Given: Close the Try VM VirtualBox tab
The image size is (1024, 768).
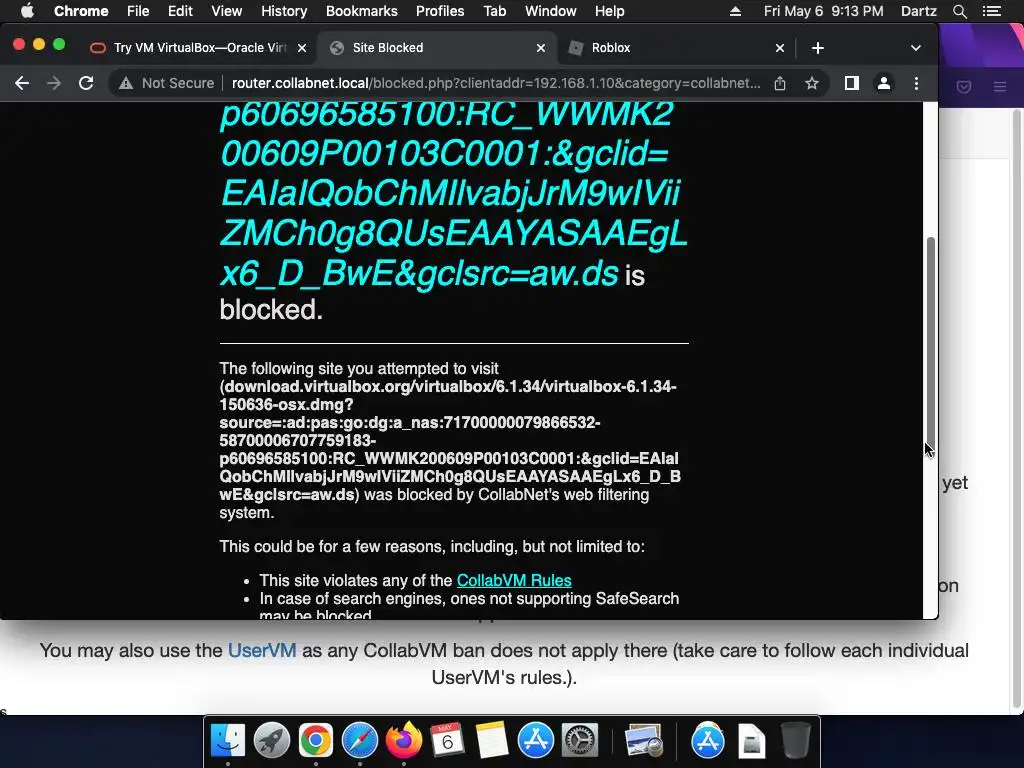Looking at the screenshot, I should (x=302, y=48).
